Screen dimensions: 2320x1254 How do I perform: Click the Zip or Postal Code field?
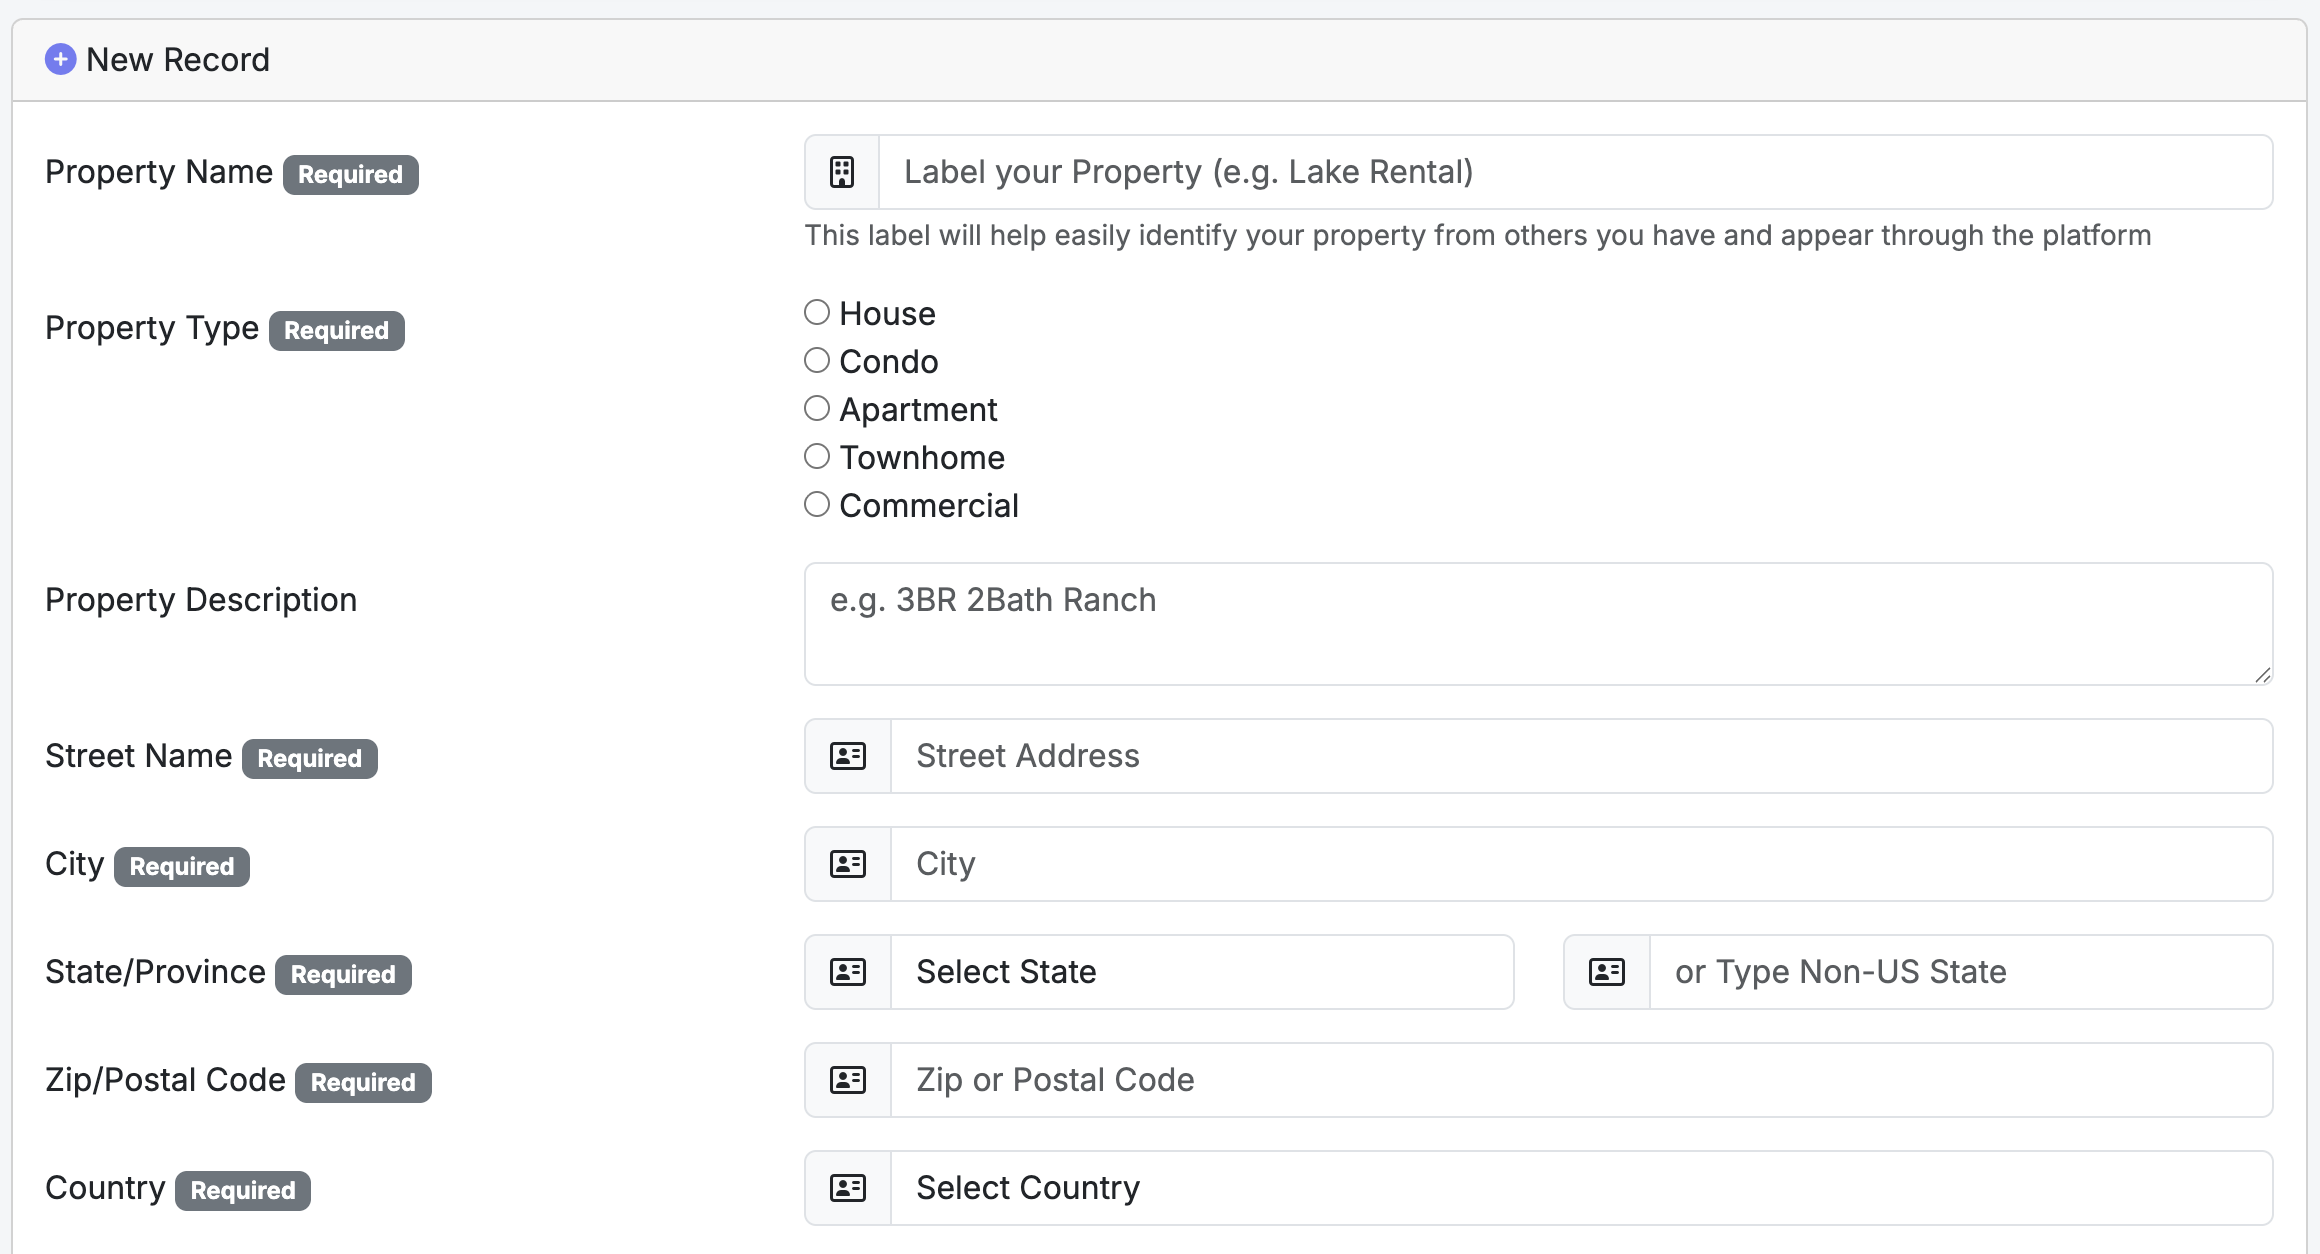tap(1581, 1080)
